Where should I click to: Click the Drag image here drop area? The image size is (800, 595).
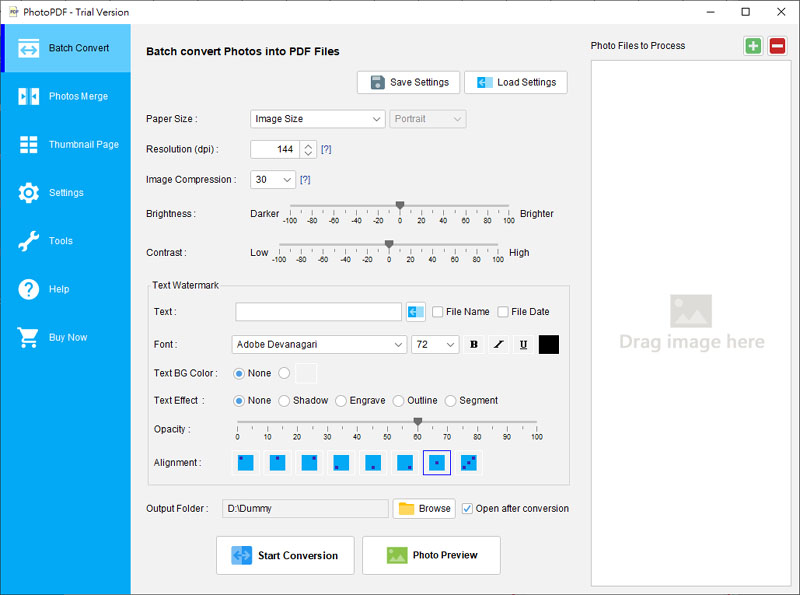pos(691,324)
